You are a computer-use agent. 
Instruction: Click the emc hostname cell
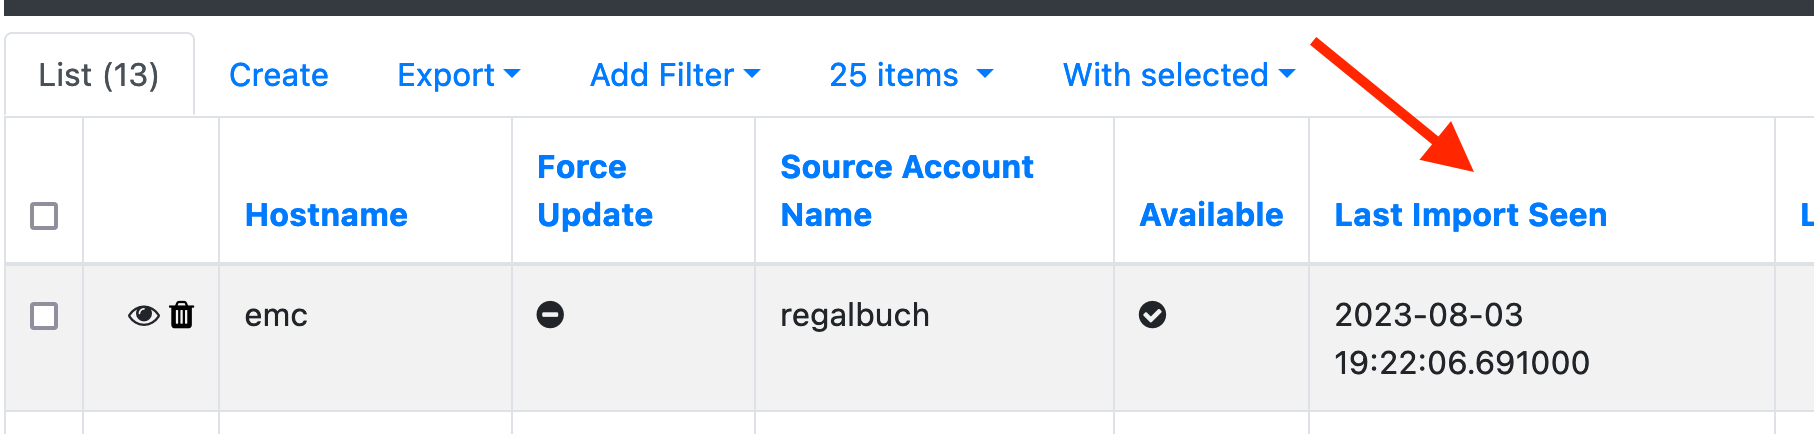(276, 315)
